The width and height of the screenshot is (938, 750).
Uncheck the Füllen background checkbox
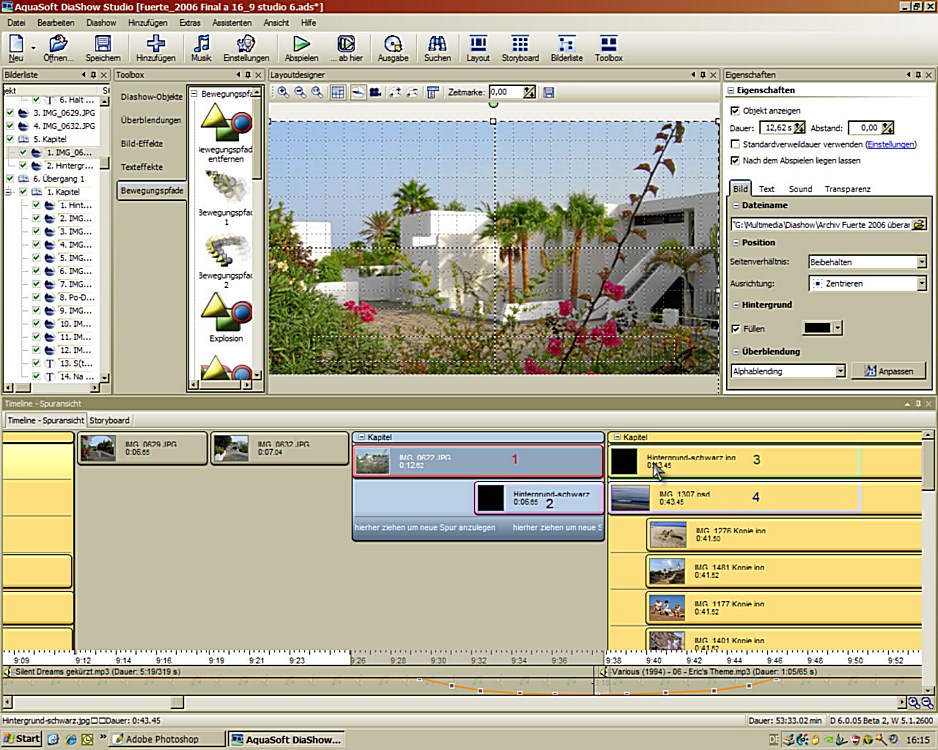click(736, 328)
